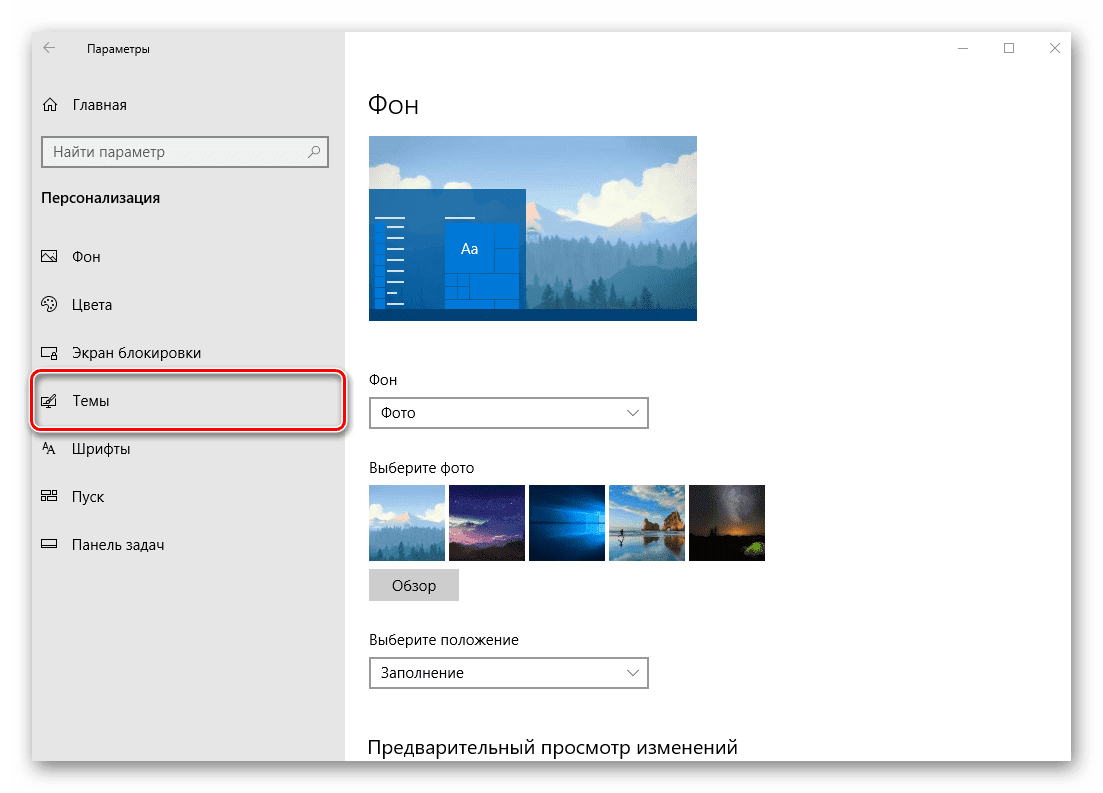Image resolution: width=1103 pixels, height=793 pixels.
Task: Choose the Windows 10 logo wallpaper thumbnail
Action: pyautogui.click(x=567, y=523)
